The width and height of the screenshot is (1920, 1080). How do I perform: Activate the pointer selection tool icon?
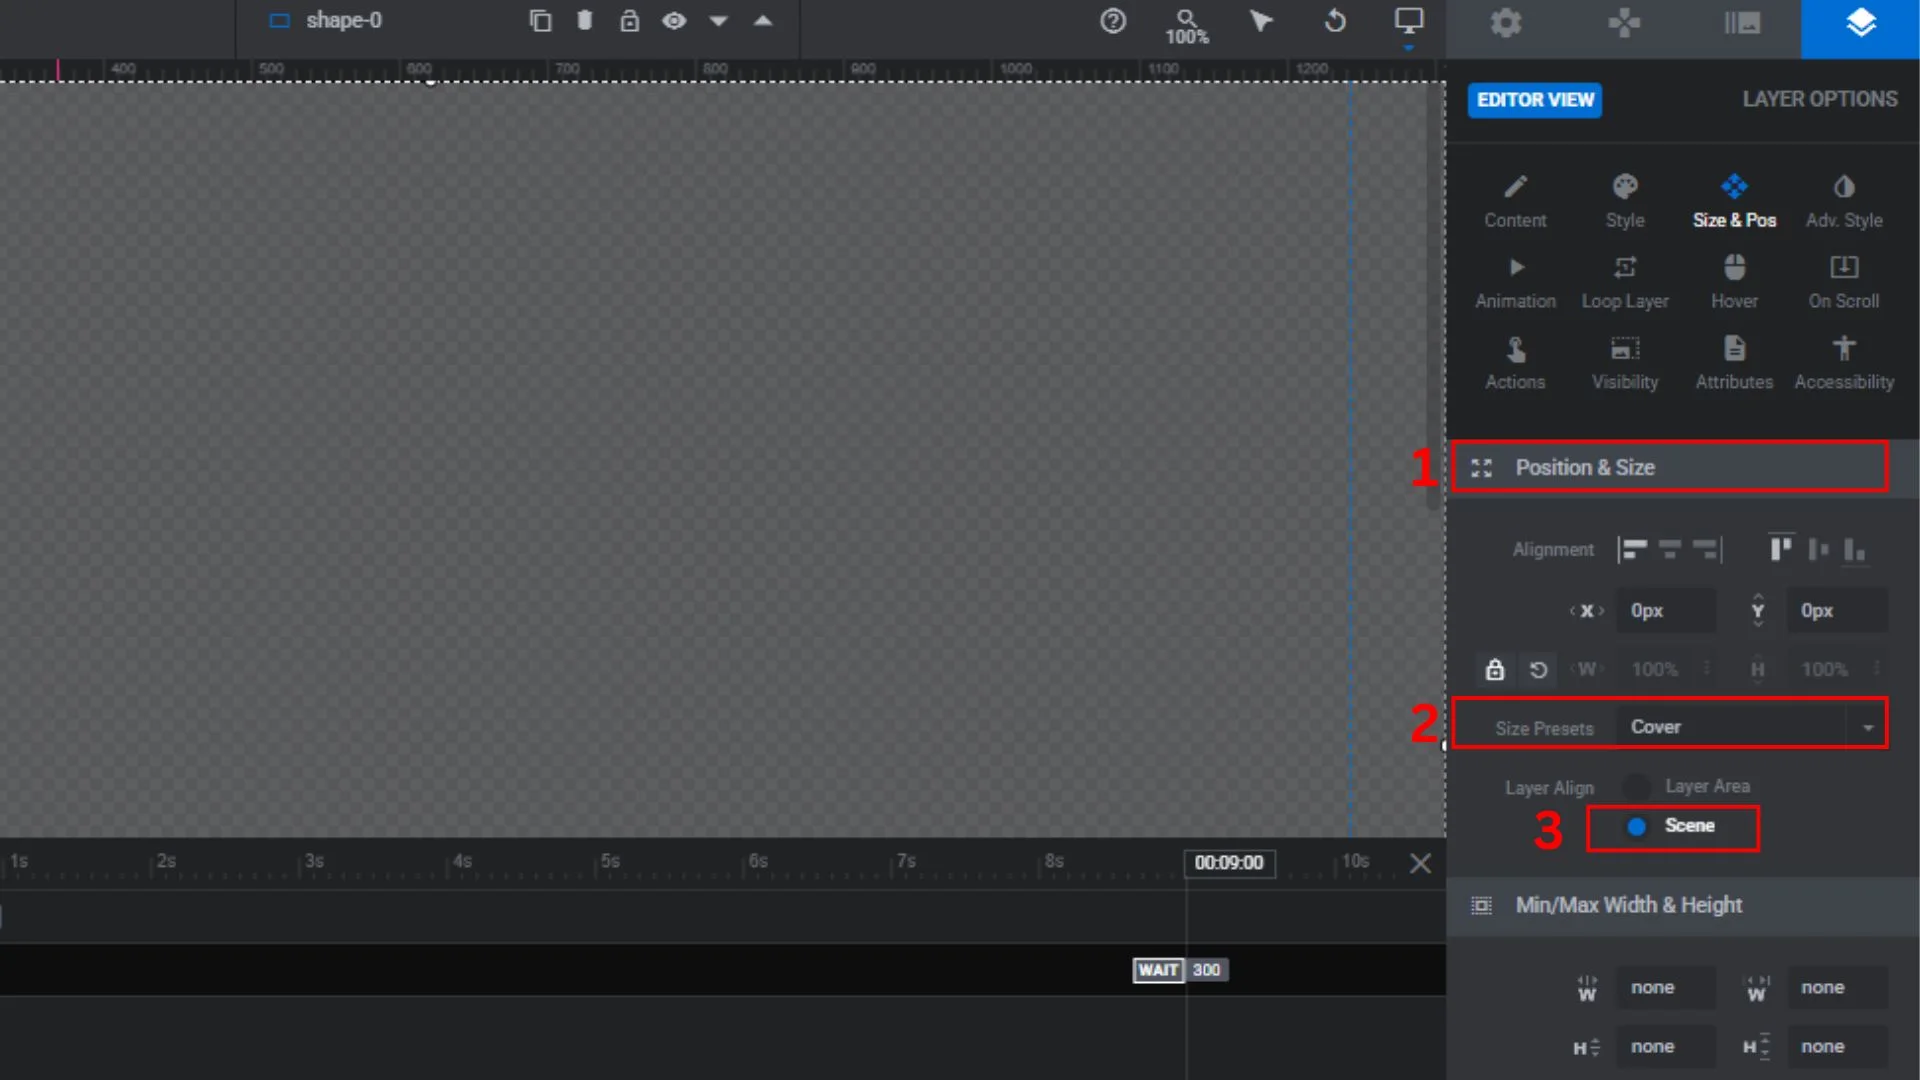(1261, 21)
